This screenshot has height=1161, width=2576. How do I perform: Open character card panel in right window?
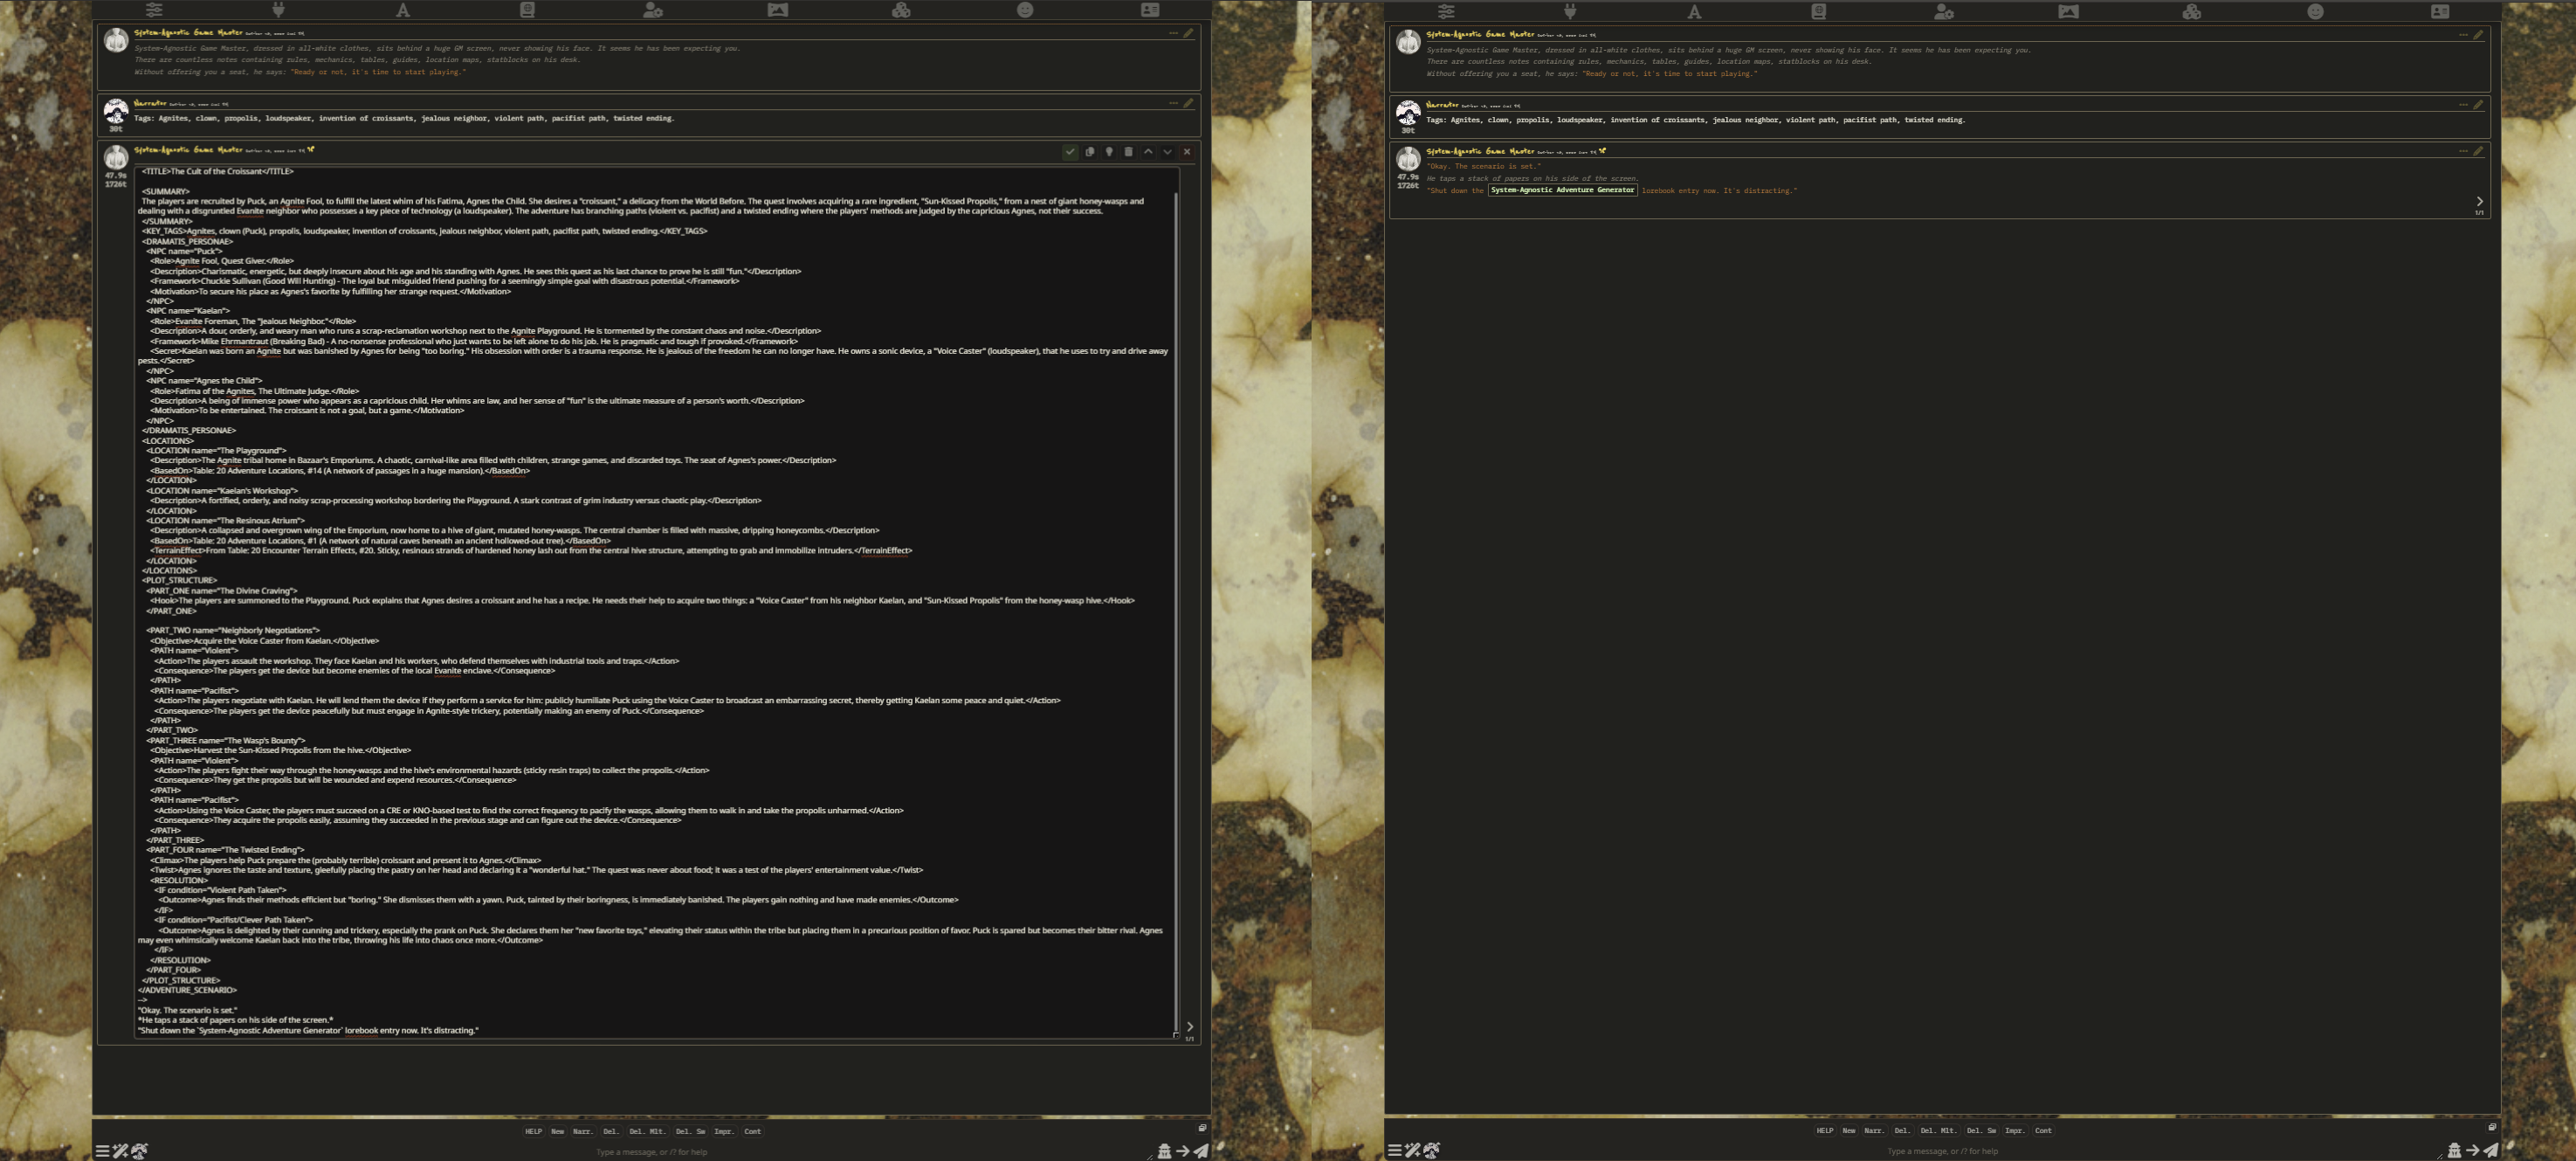[2440, 12]
